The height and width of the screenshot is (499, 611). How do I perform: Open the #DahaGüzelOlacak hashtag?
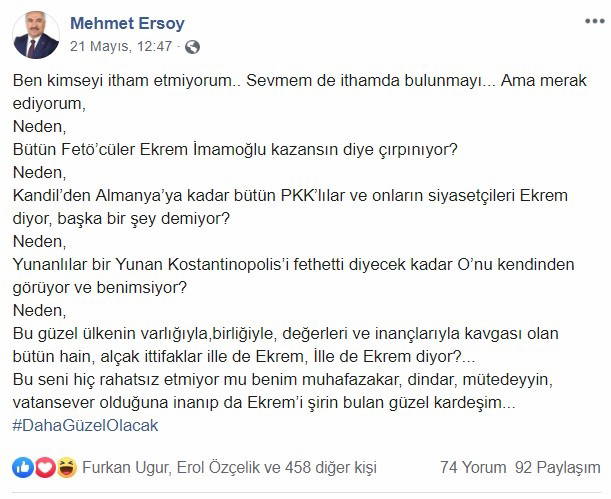(85, 424)
